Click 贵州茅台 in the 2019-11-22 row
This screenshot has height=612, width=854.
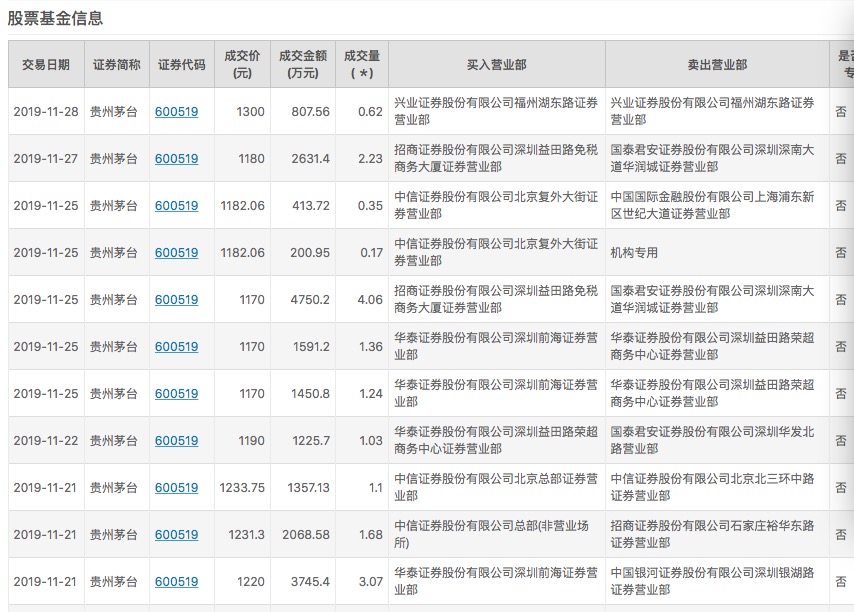113,440
